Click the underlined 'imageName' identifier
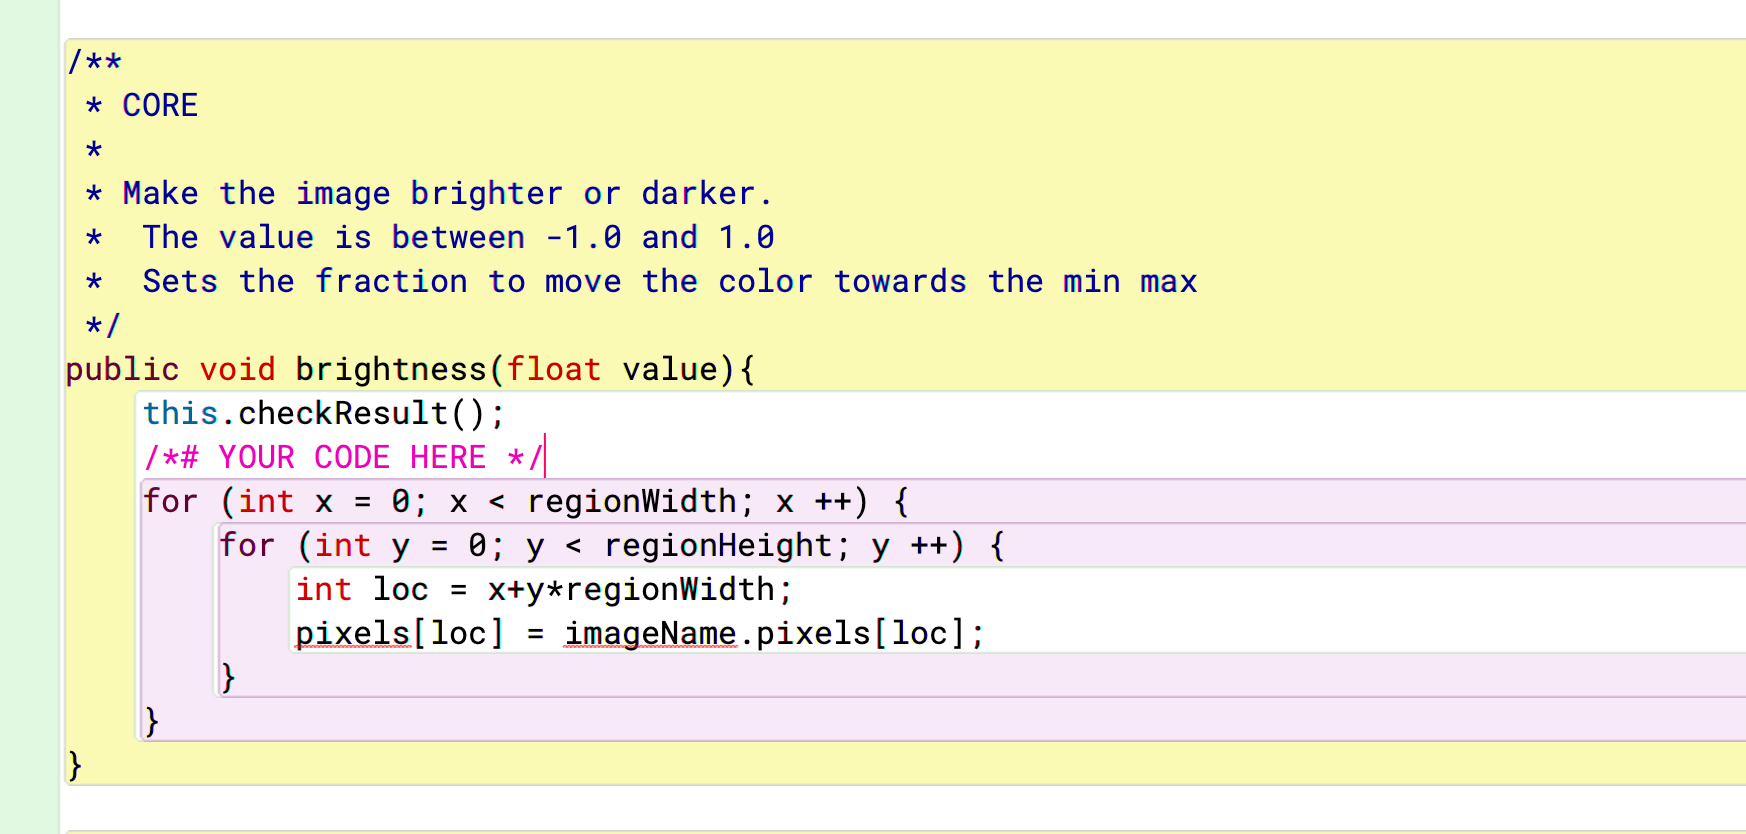This screenshot has width=1746, height=834. (x=650, y=633)
